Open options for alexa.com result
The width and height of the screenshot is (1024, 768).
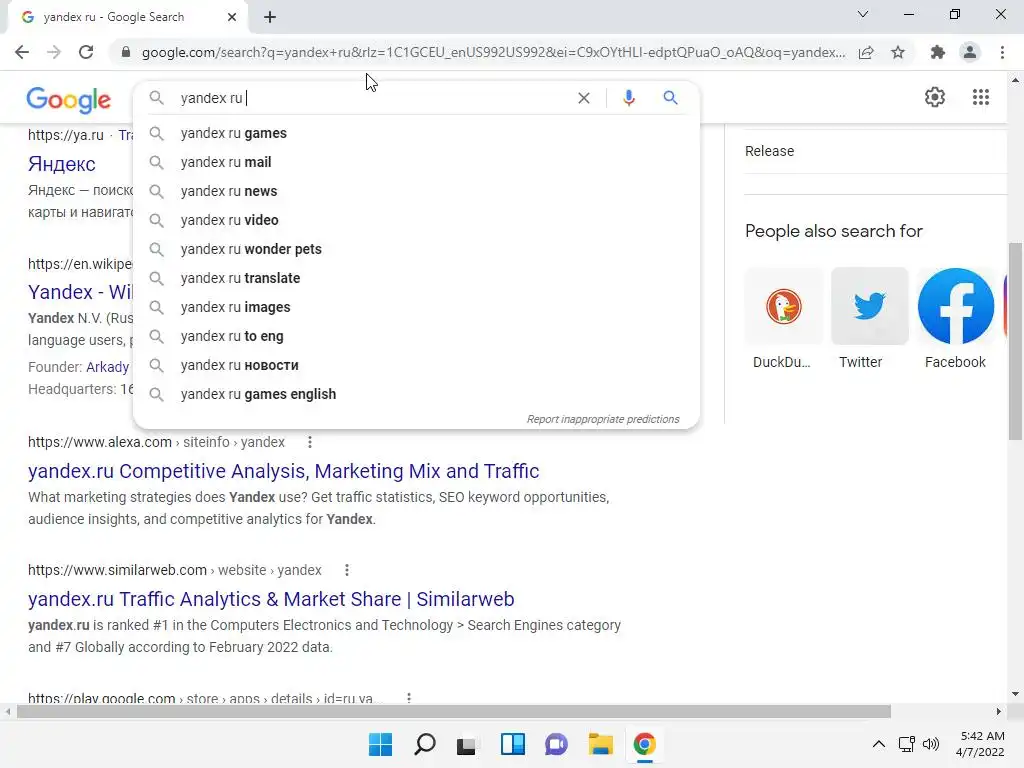310,442
